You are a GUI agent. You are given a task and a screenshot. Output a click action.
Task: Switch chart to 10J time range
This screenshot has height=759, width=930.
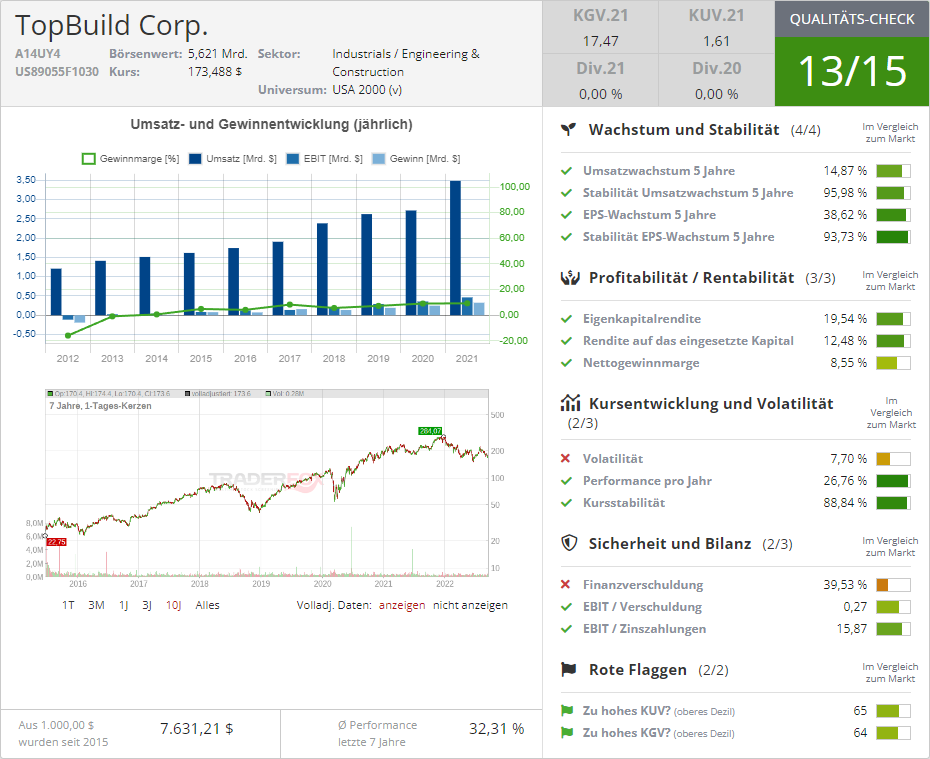pyautogui.click(x=174, y=605)
